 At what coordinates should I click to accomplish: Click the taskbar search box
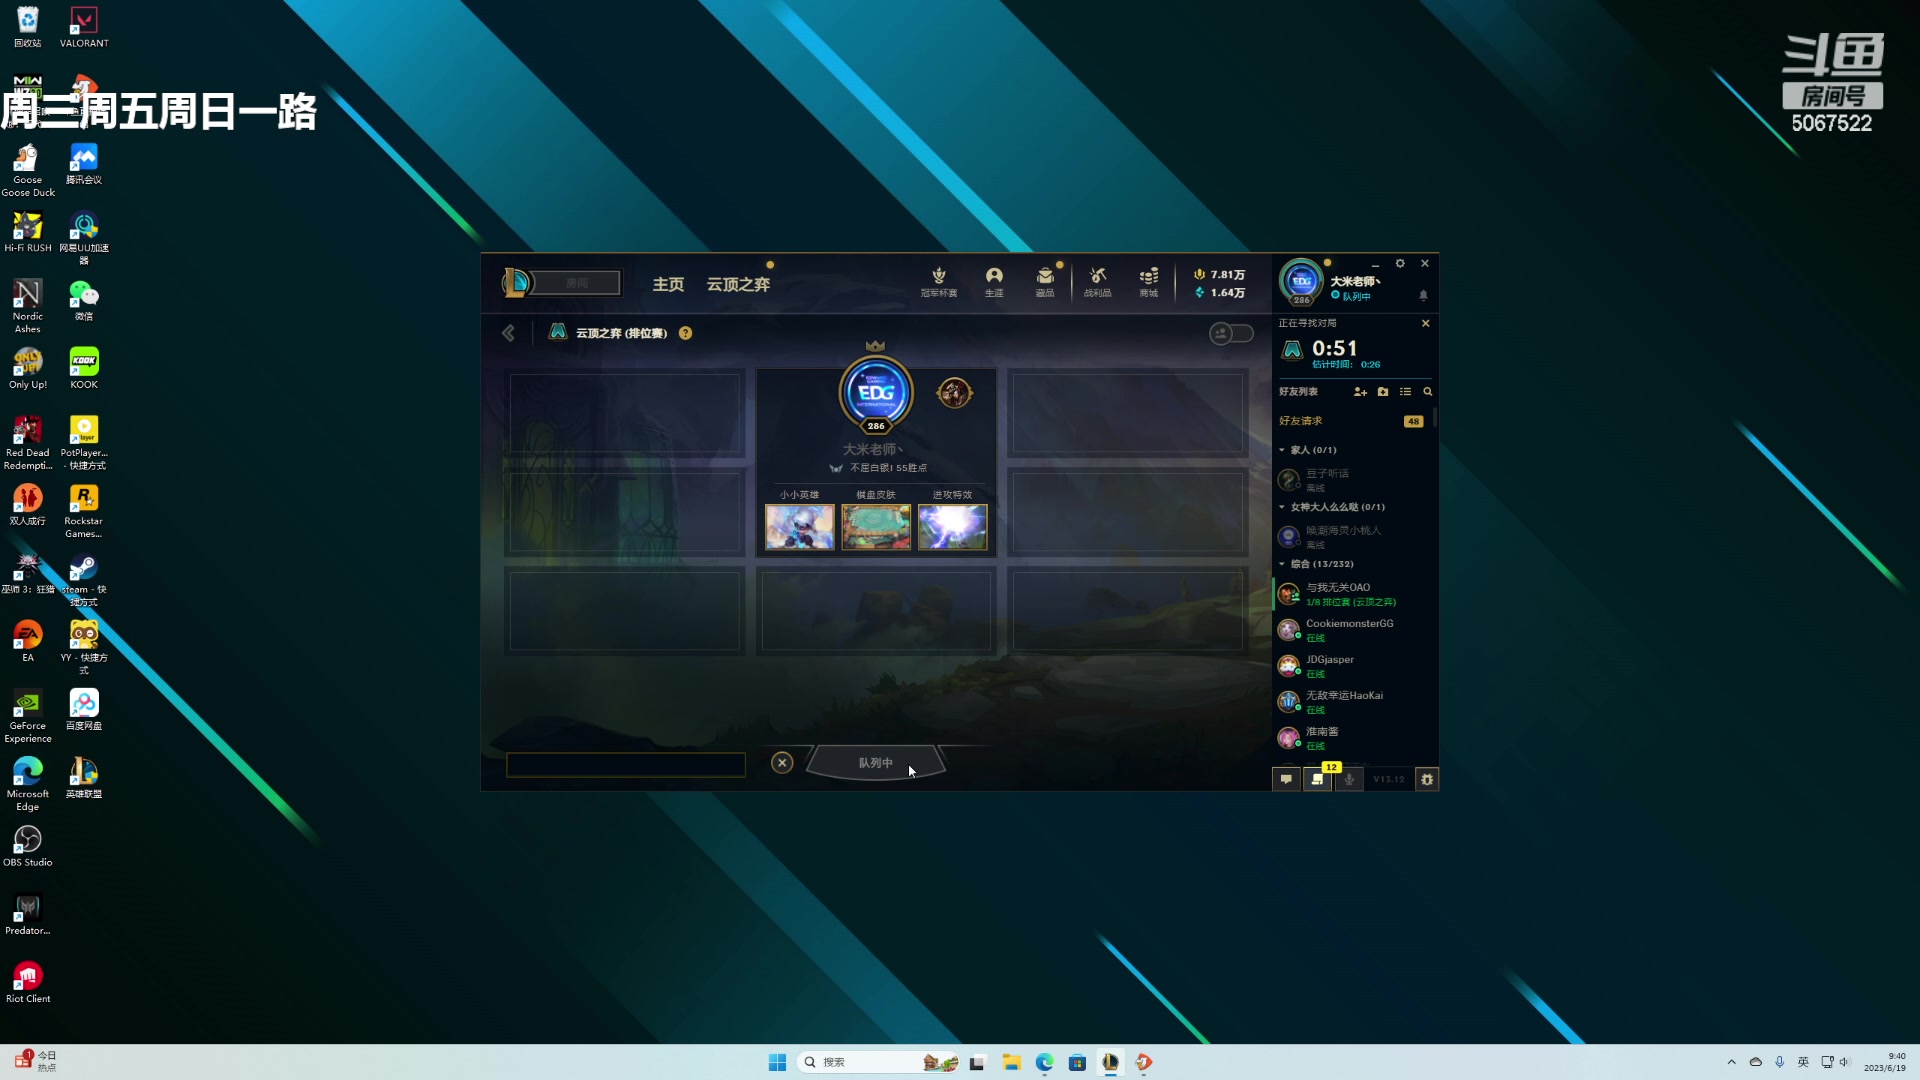[880, 1062]
